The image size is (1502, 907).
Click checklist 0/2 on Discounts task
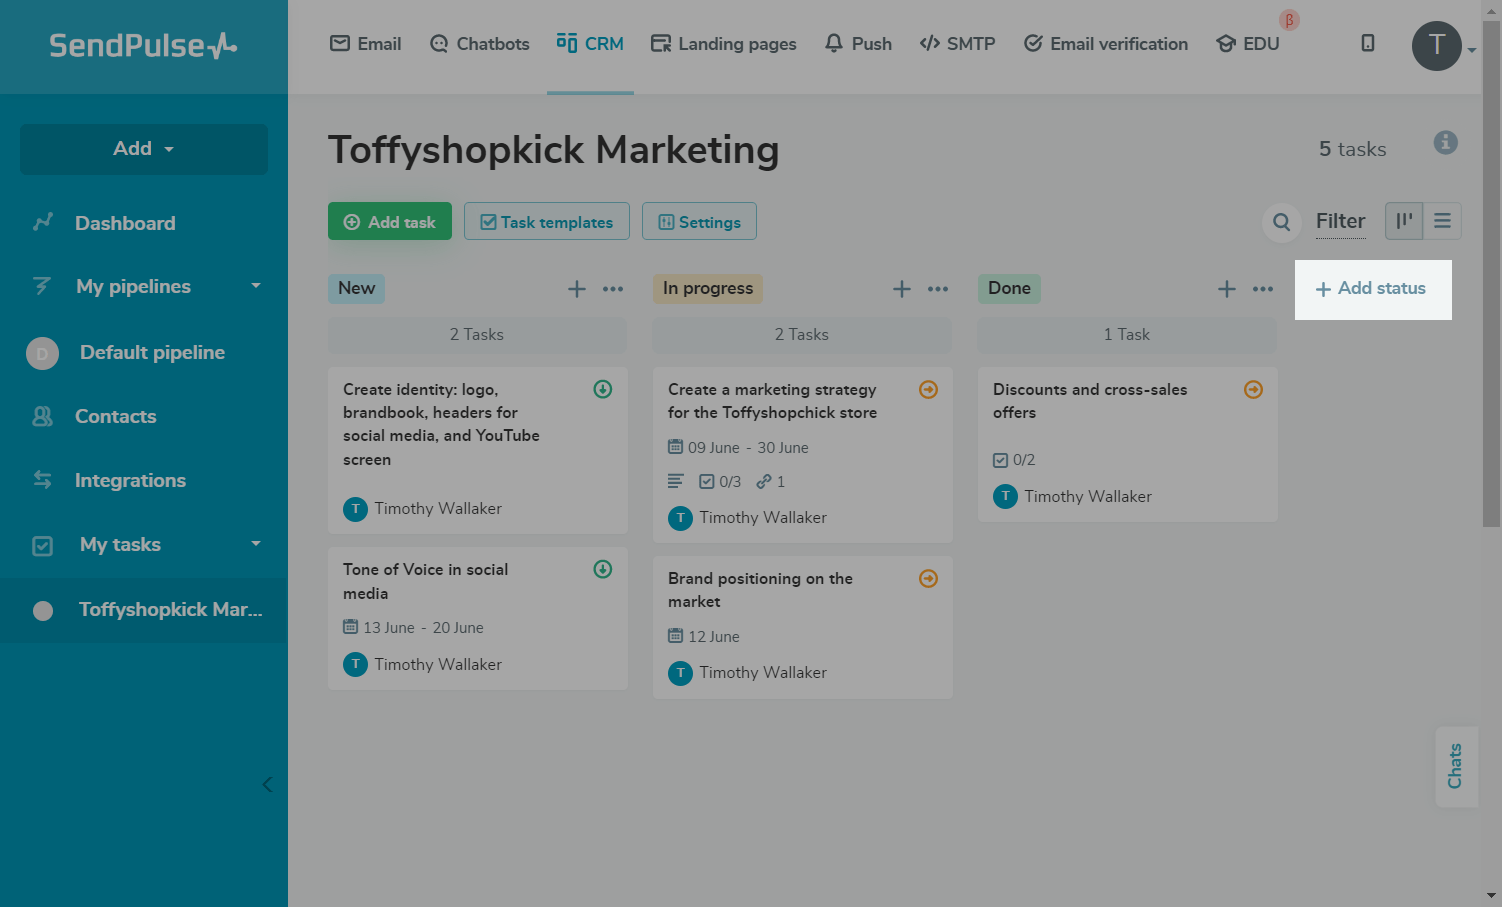coord(1014,460)
